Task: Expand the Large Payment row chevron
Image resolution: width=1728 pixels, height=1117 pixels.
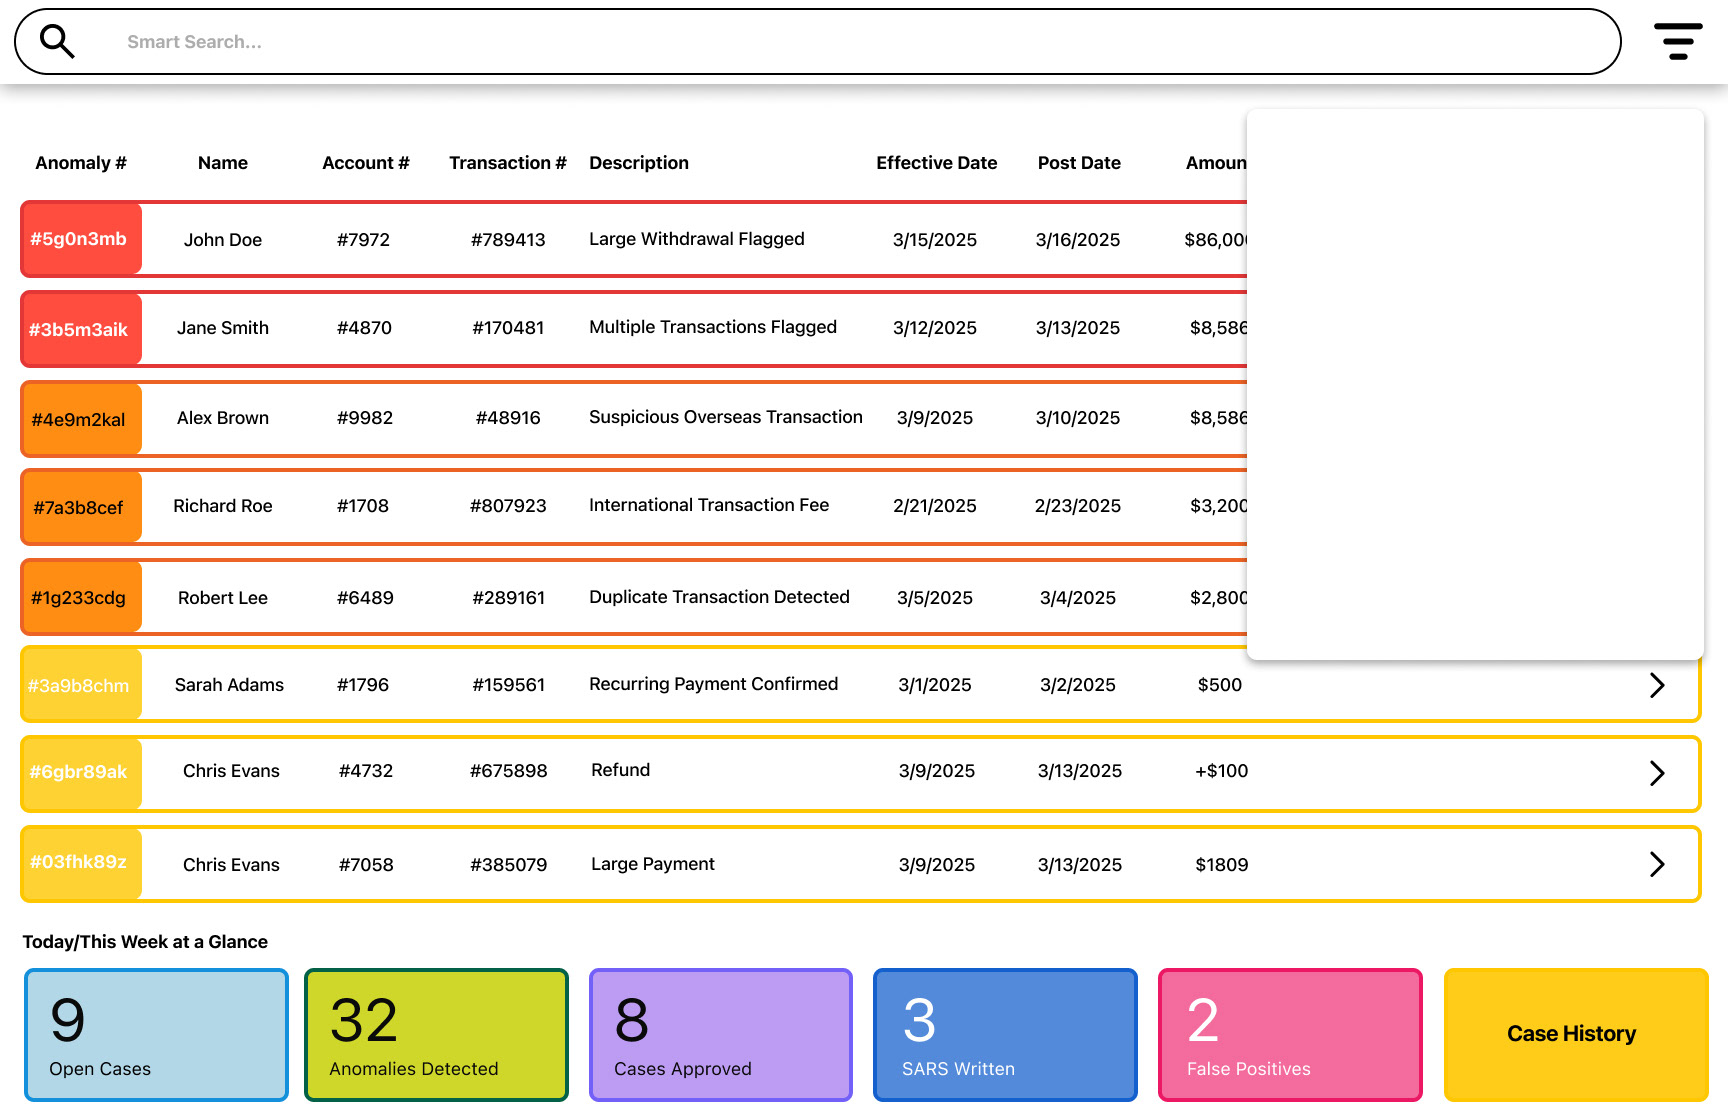Action: click(1657, 864)
